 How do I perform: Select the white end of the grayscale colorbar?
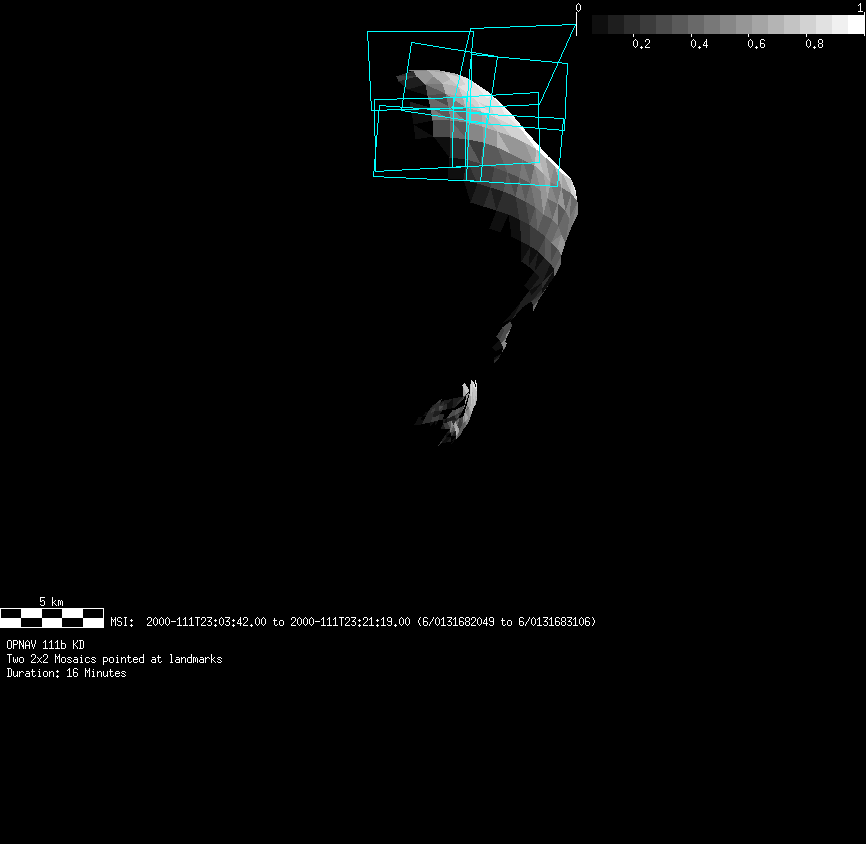tap(855, 25)
